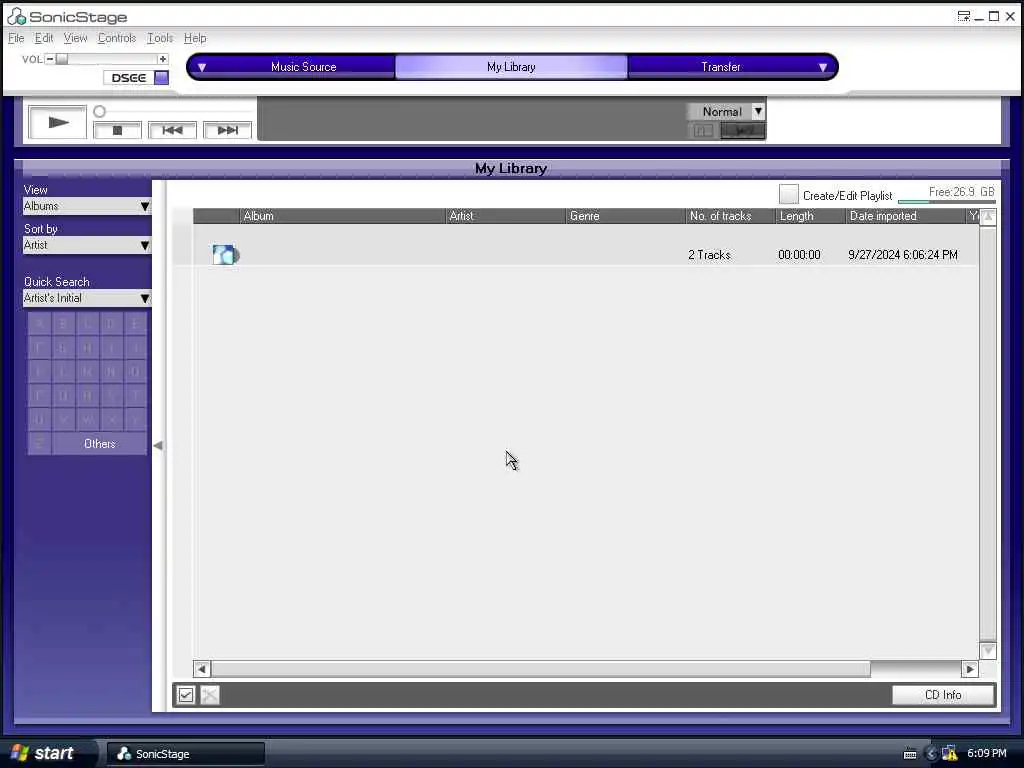Adjust the VOL slider handle
The height and width of the screenshot is (768, 1024).
pyautogui.click(x=62, y=59)
